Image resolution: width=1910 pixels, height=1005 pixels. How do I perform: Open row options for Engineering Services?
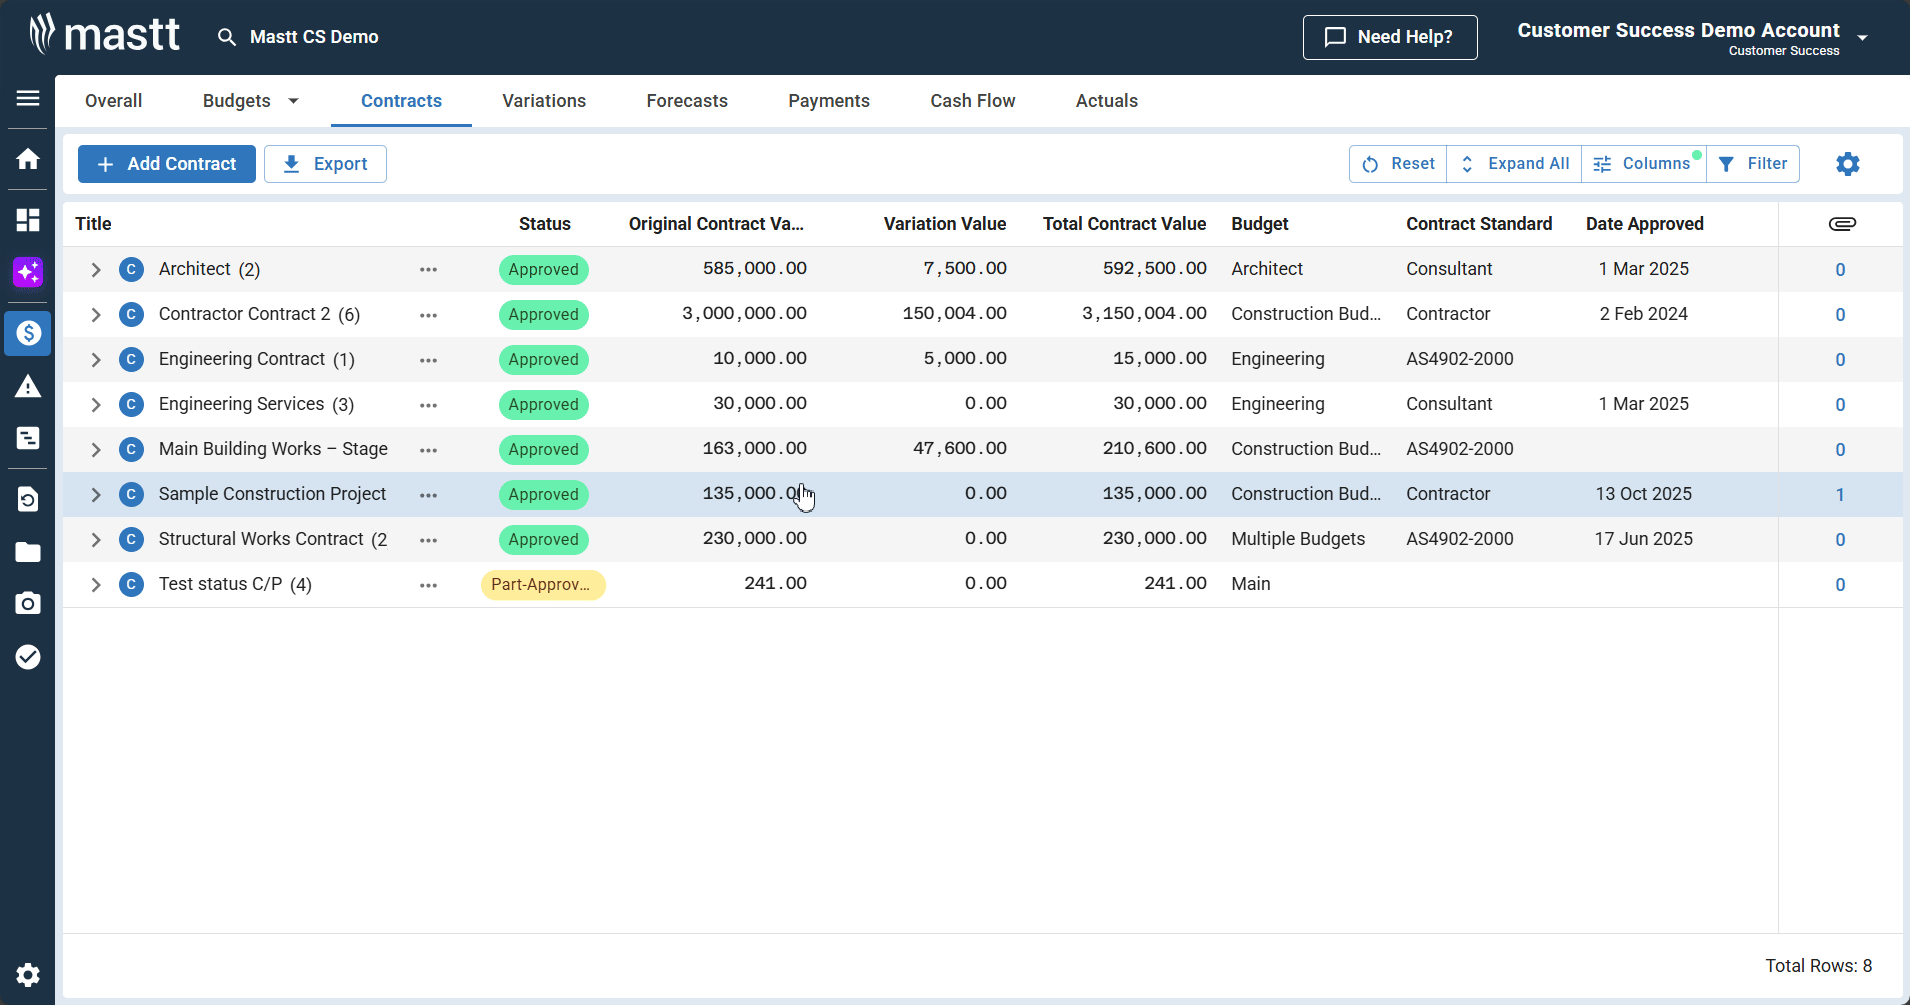429,405
